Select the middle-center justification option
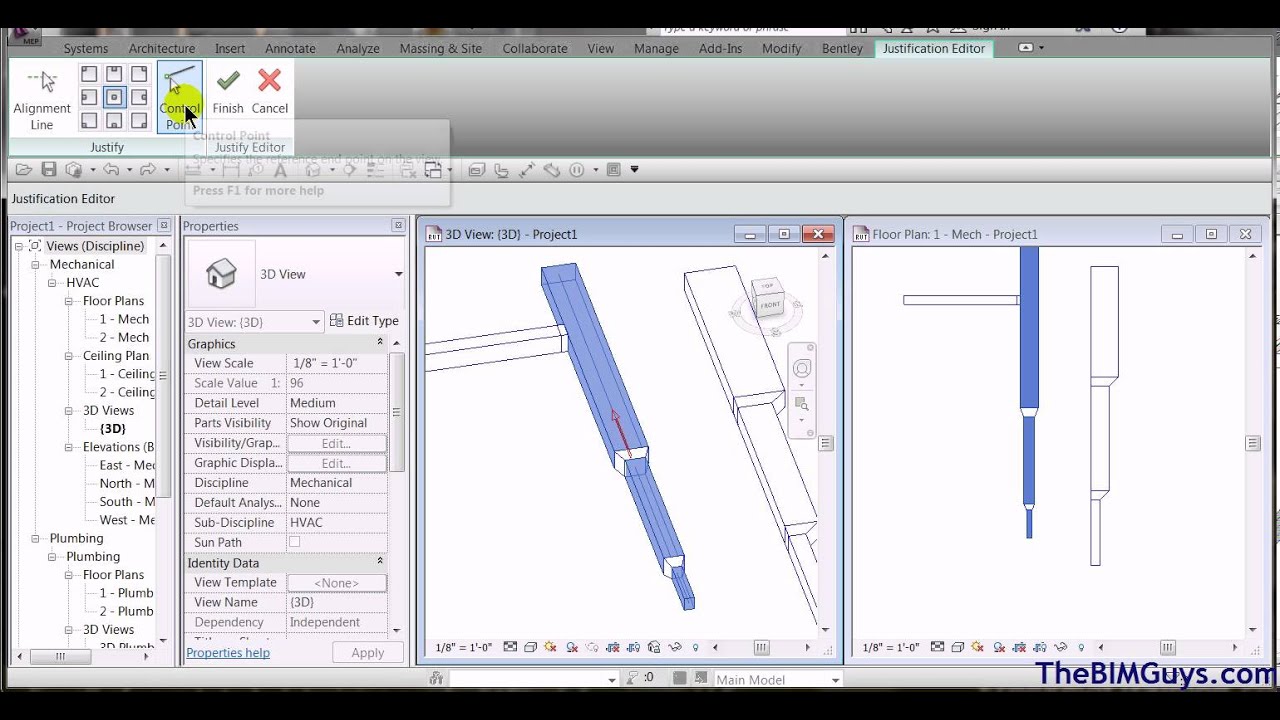This screenshot has height=720, width=1280. coord(114,98)
